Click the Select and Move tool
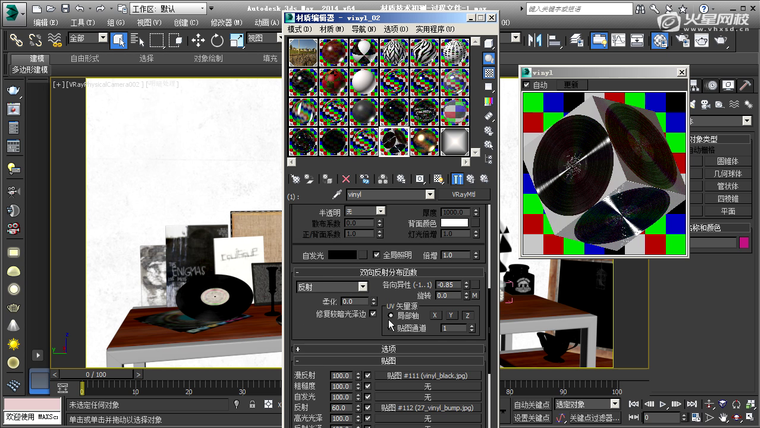The width and height of the screenshot is (760, 428). pyautogui.click(x=197, y=40)
